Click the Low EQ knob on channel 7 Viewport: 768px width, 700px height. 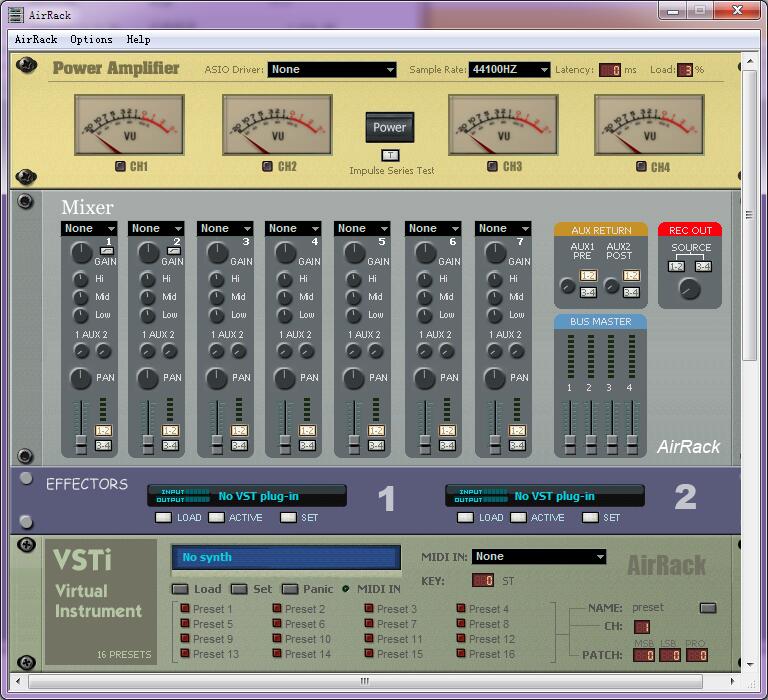(x=494, y=314)
